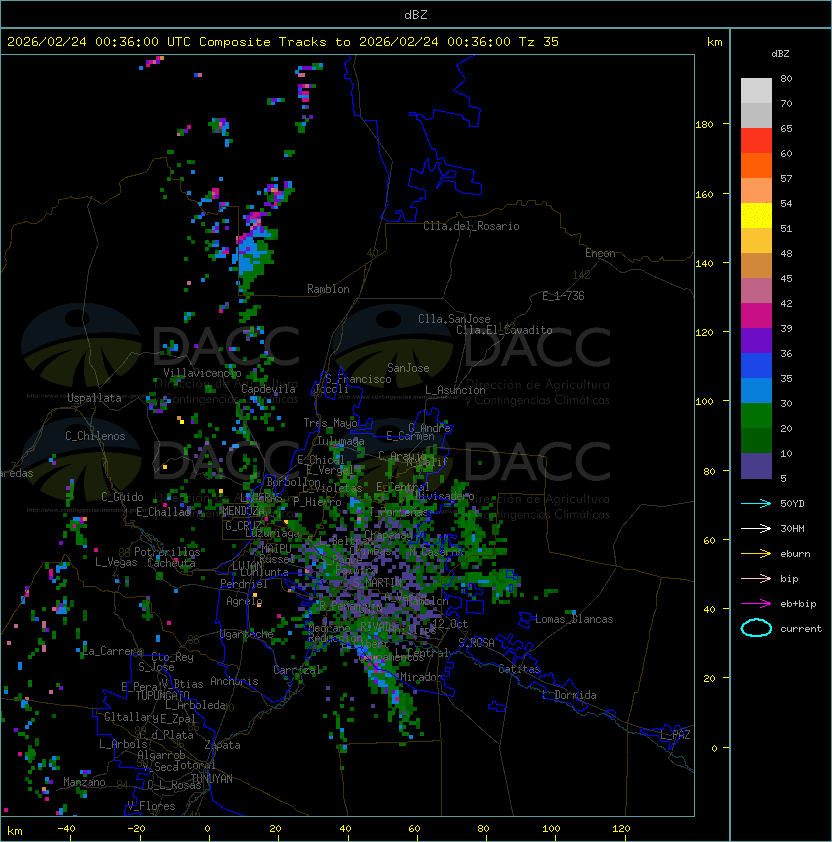Click the dBZ heading above legend

780,54
